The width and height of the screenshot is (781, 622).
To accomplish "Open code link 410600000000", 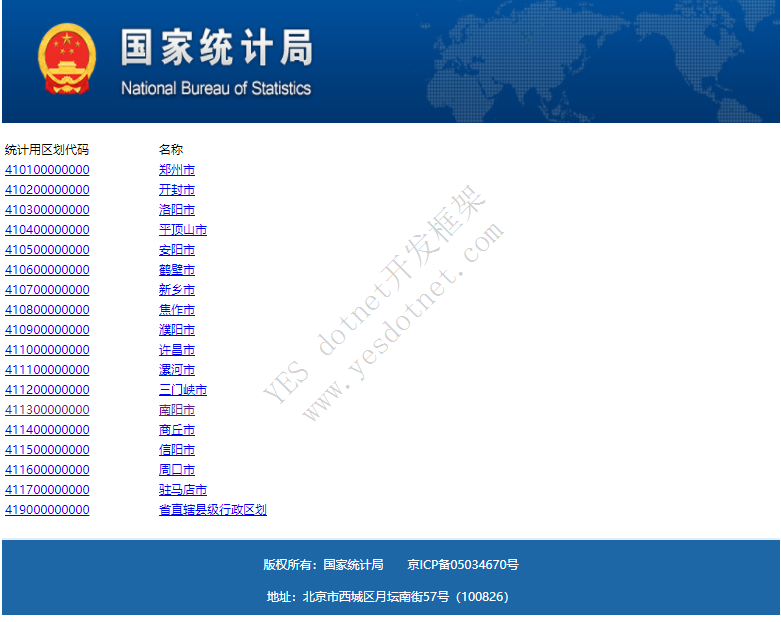I will 47,269.
